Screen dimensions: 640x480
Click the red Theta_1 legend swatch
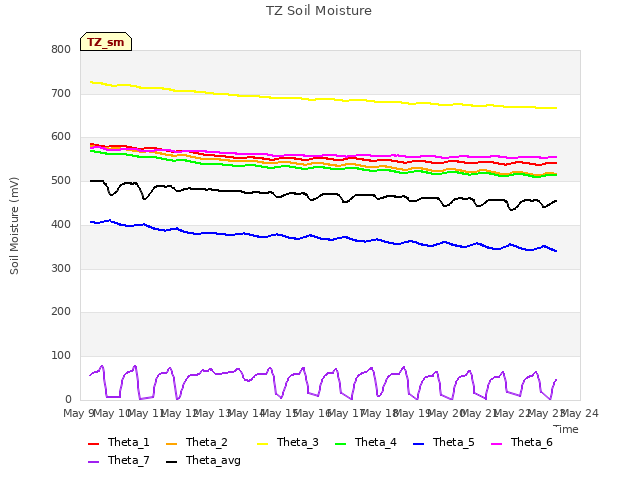[x=93, y=444]
